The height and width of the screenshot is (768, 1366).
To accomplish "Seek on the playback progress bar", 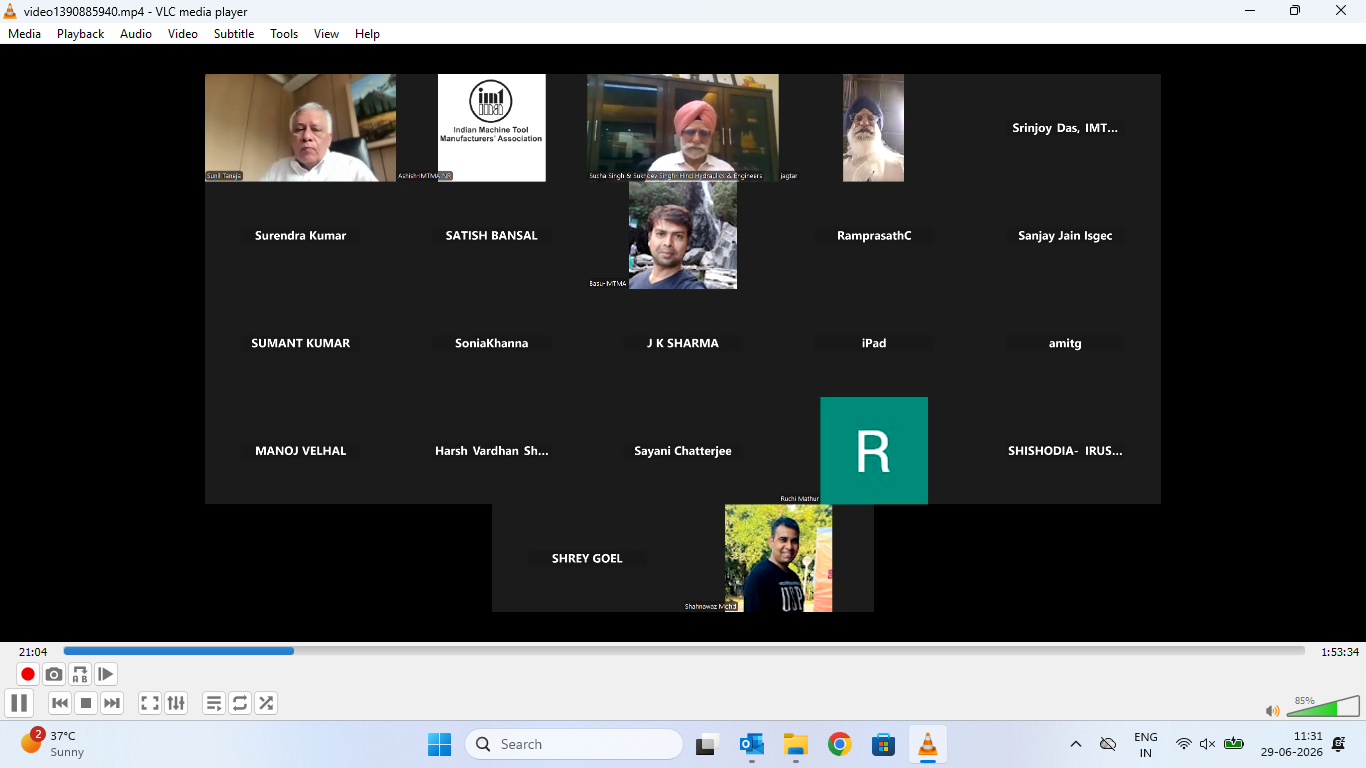I will click(x=684, y=651).
